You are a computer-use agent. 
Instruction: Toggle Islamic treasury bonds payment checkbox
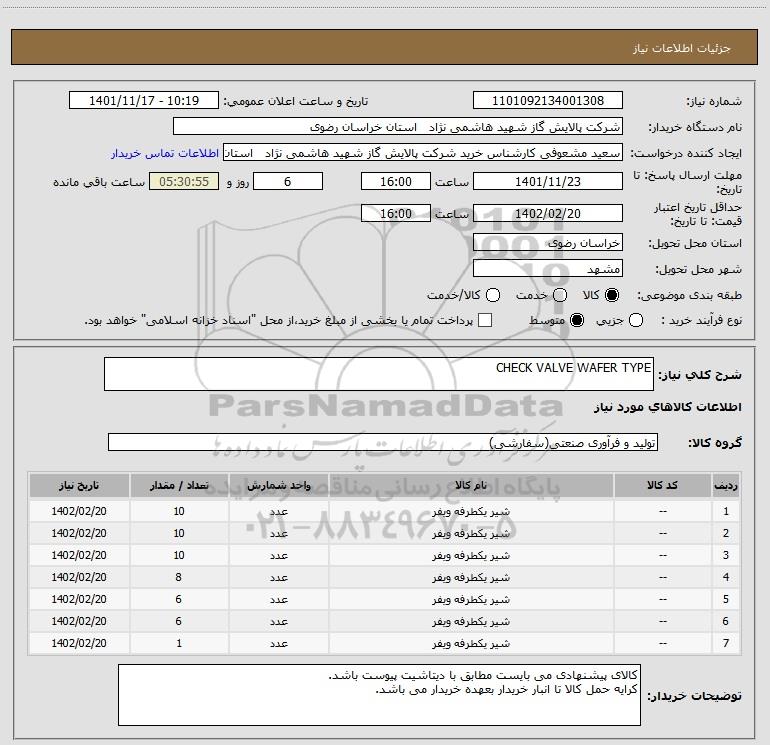pyautogui.click(x=485, y=321)
